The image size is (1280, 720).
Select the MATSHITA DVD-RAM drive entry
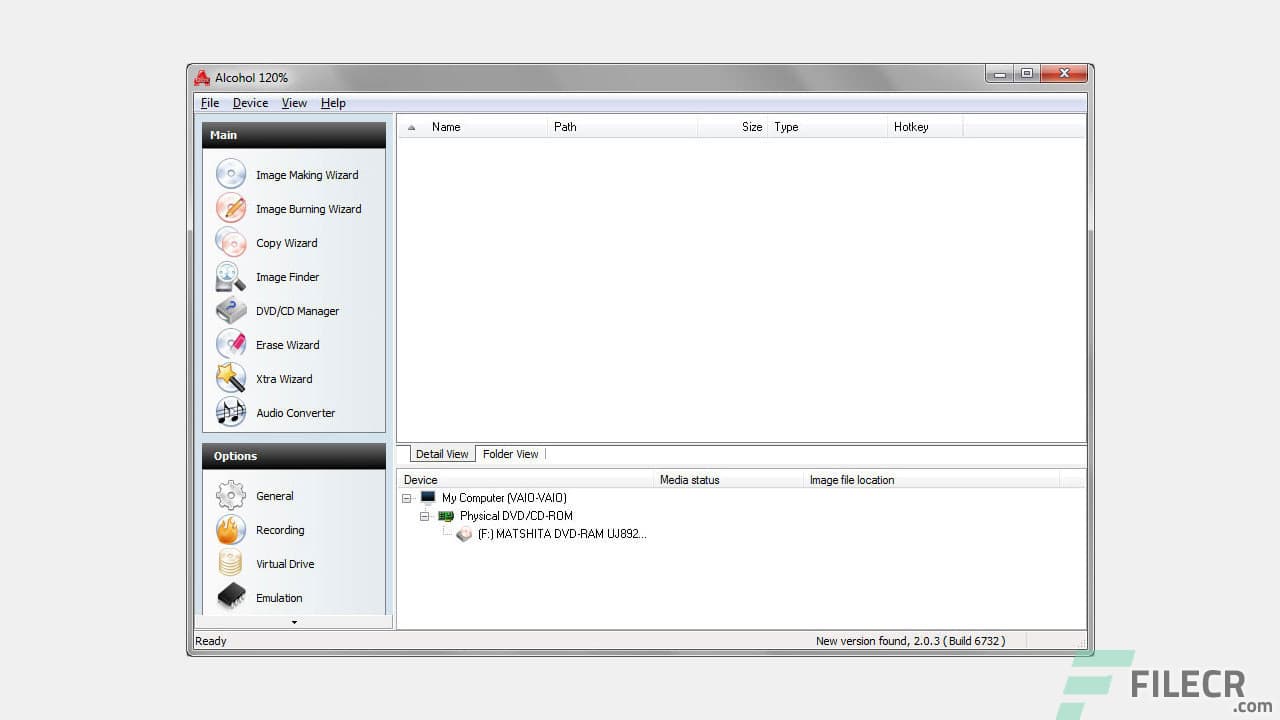pos(561,534)
